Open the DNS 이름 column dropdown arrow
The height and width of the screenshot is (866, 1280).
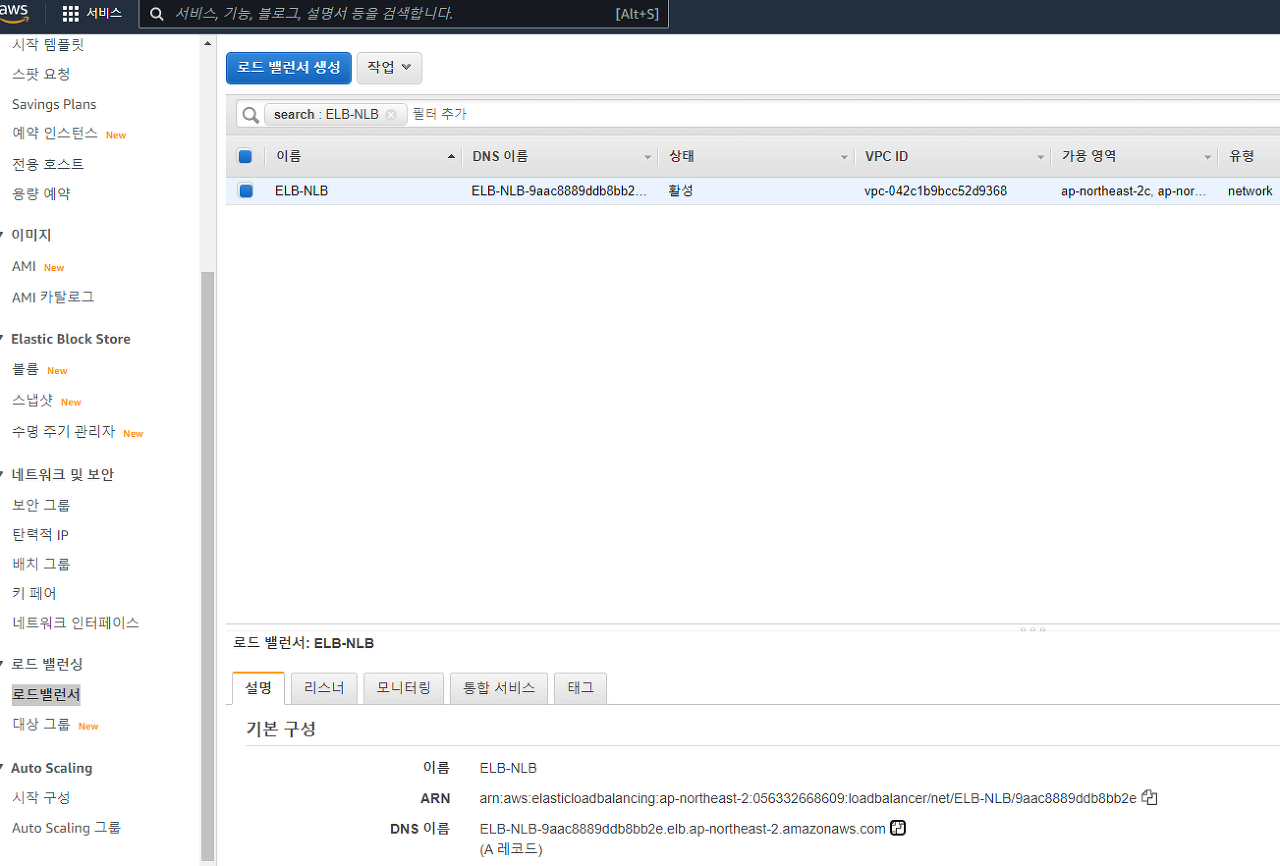pyautogui.click(x=648, y=158)
